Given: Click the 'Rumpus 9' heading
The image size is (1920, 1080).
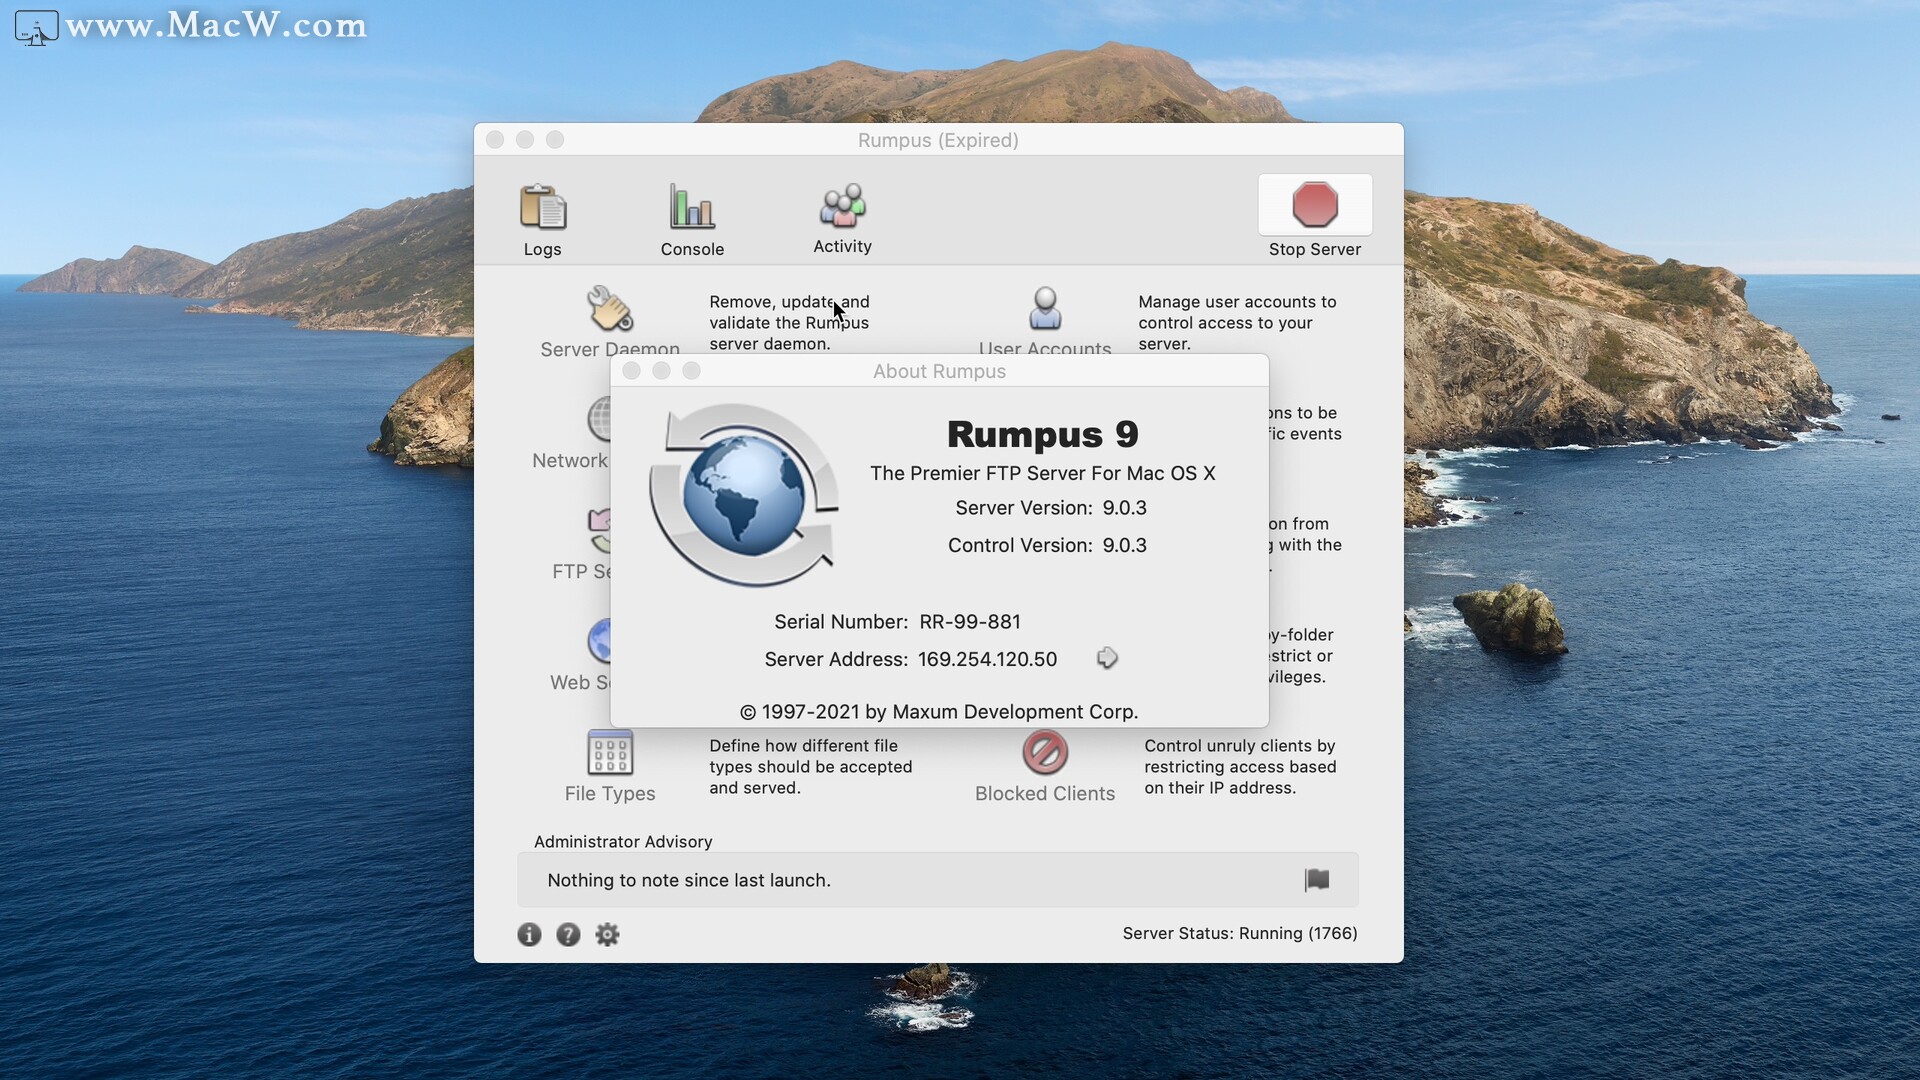Looking at the screenshot, I should click(x=1043, y=434).
